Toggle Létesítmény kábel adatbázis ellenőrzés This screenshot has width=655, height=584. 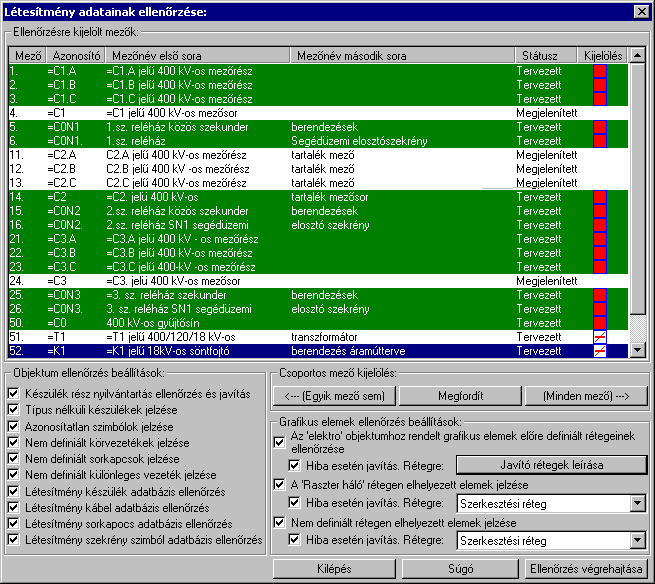click(x=14, y=508)
